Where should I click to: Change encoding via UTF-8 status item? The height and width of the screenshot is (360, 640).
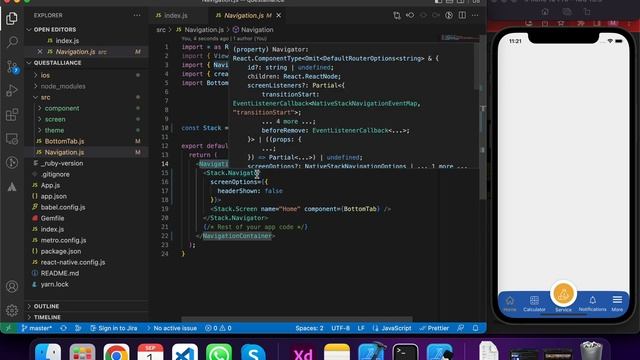340,328
